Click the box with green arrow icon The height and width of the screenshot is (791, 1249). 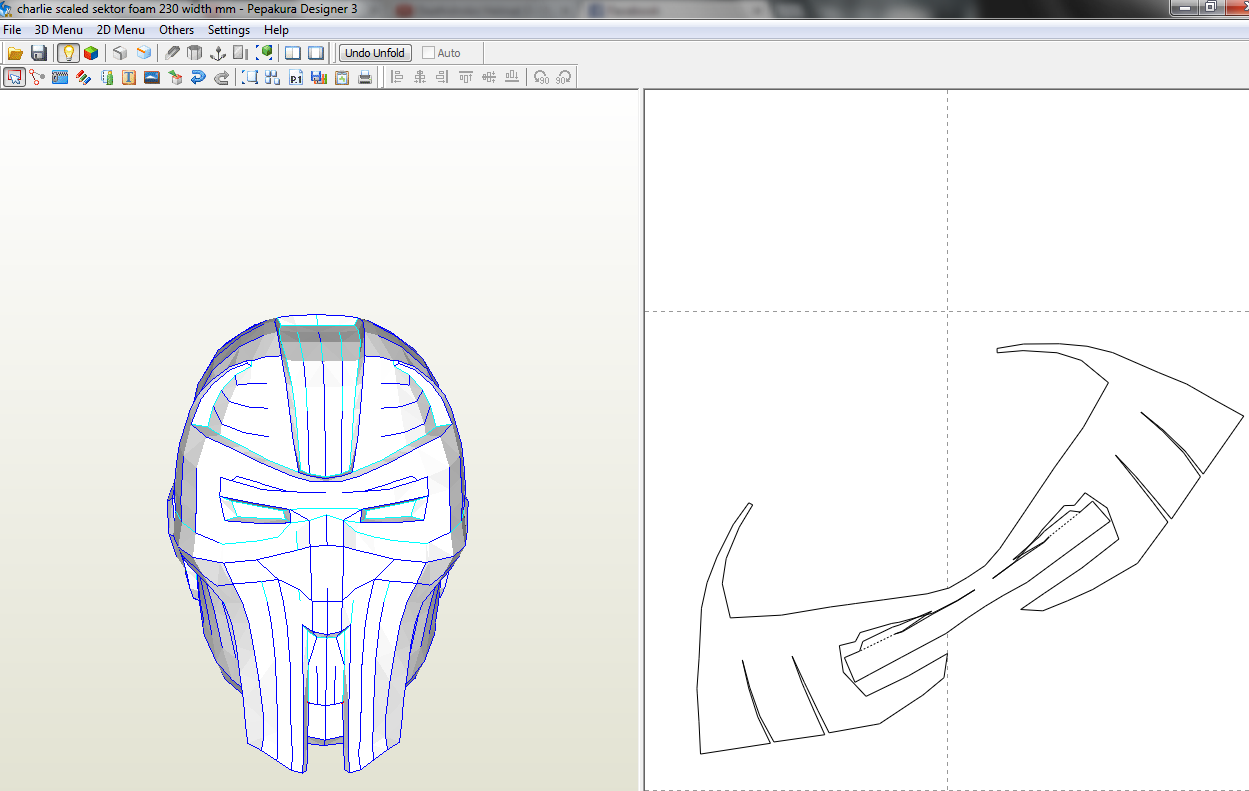[x=175, y=77]
